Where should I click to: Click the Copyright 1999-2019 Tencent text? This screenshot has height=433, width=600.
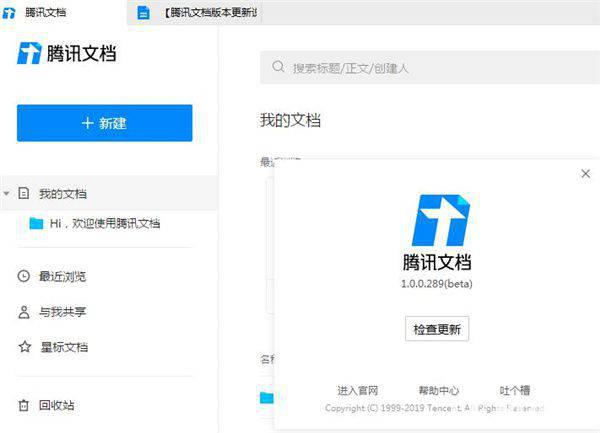pos(434,408)
